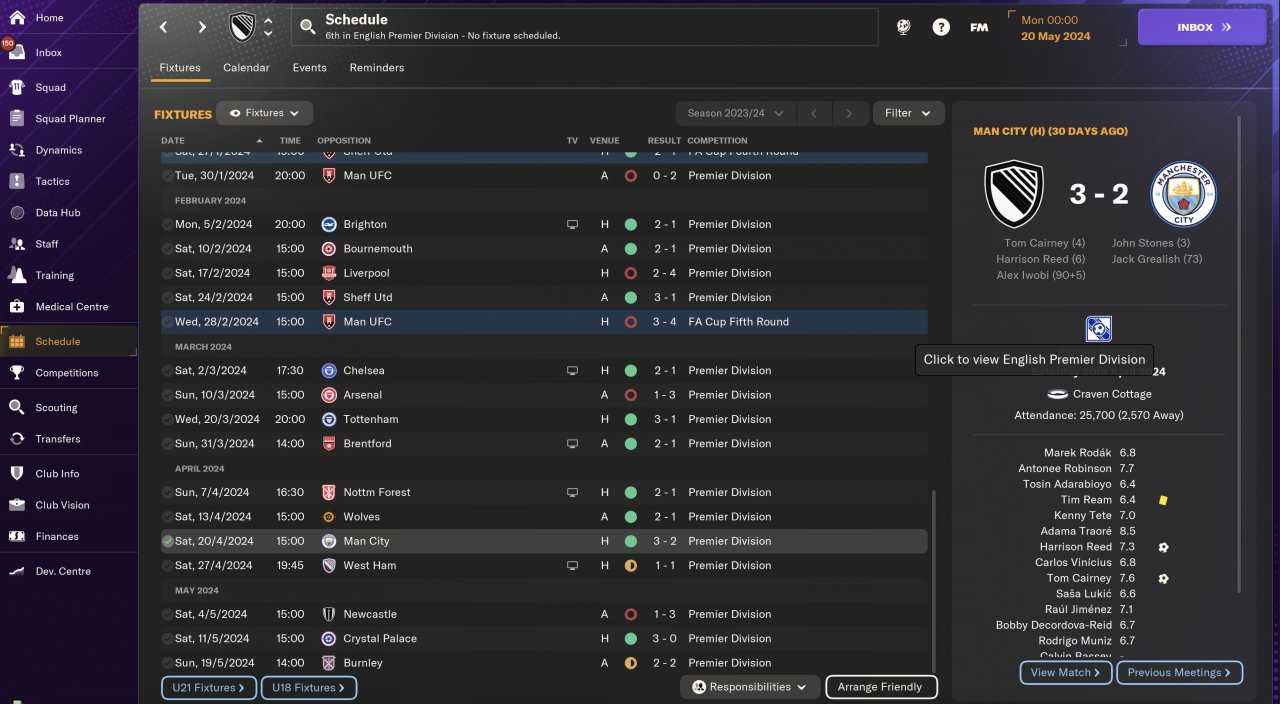1280x704 pixels.
Task: Toggle the circle on the Liverpool fixture row
Action: tap(167, 273)
